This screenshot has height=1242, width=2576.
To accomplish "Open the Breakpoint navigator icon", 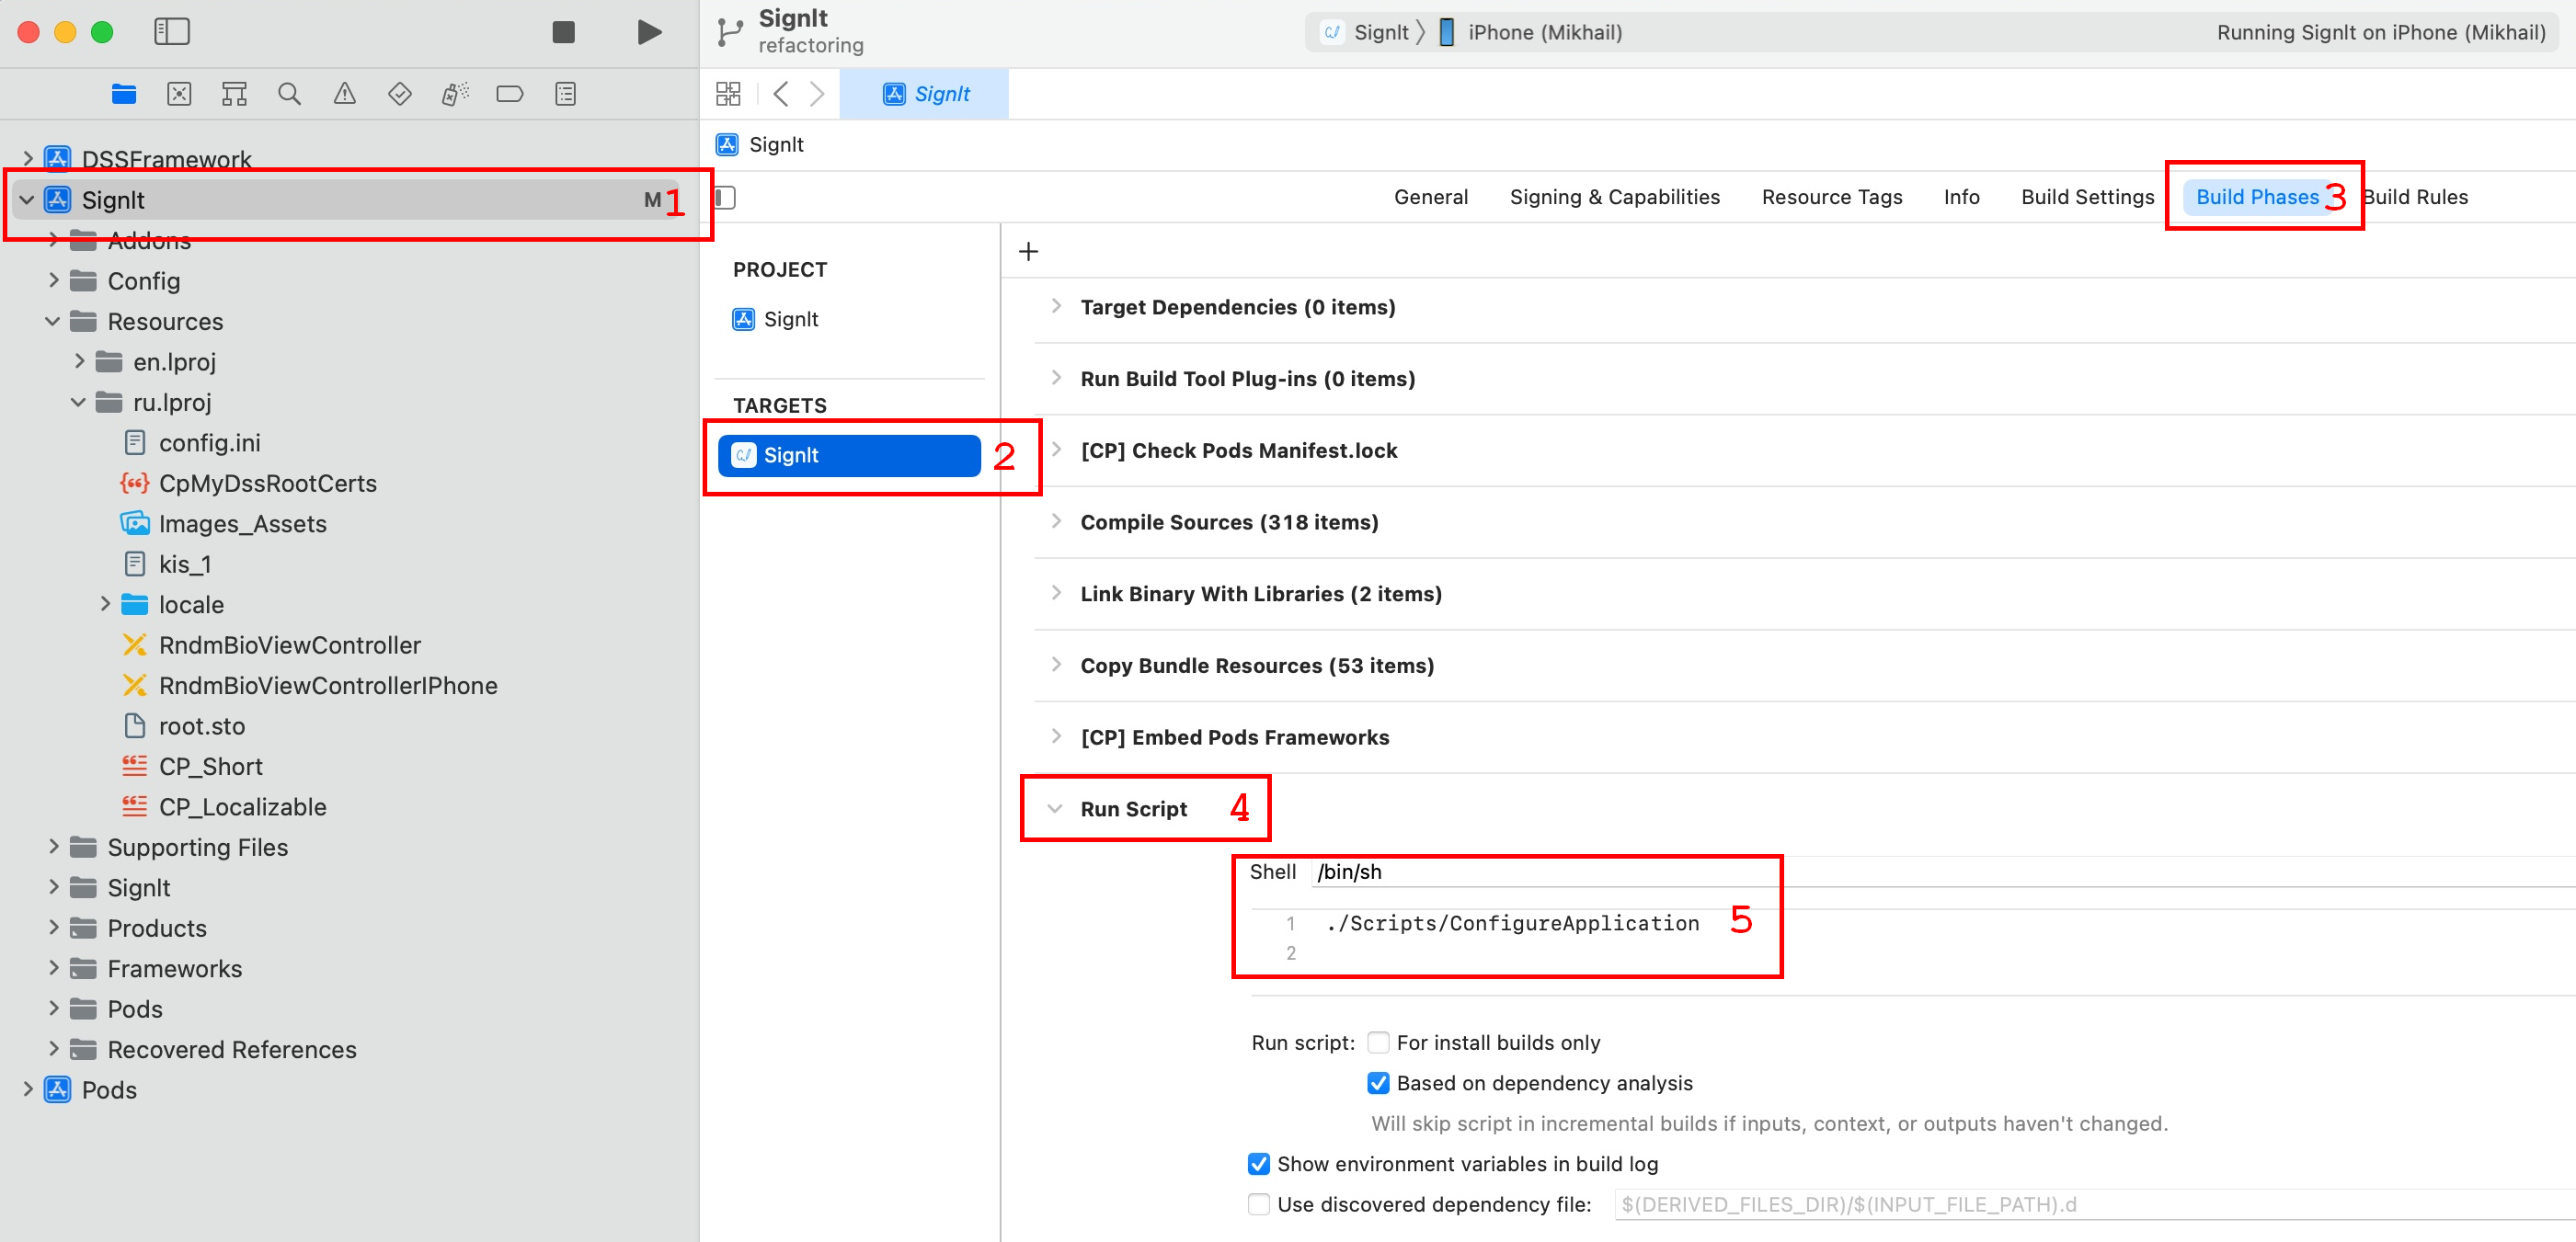I will point(509,94).
